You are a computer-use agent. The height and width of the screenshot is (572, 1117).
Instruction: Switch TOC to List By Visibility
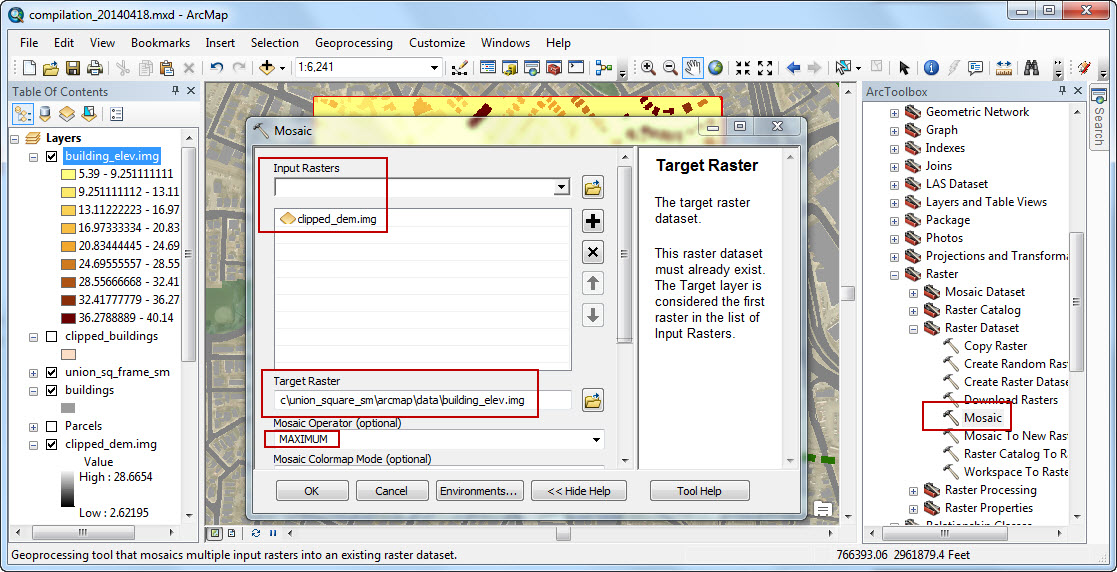click(67, 113)
